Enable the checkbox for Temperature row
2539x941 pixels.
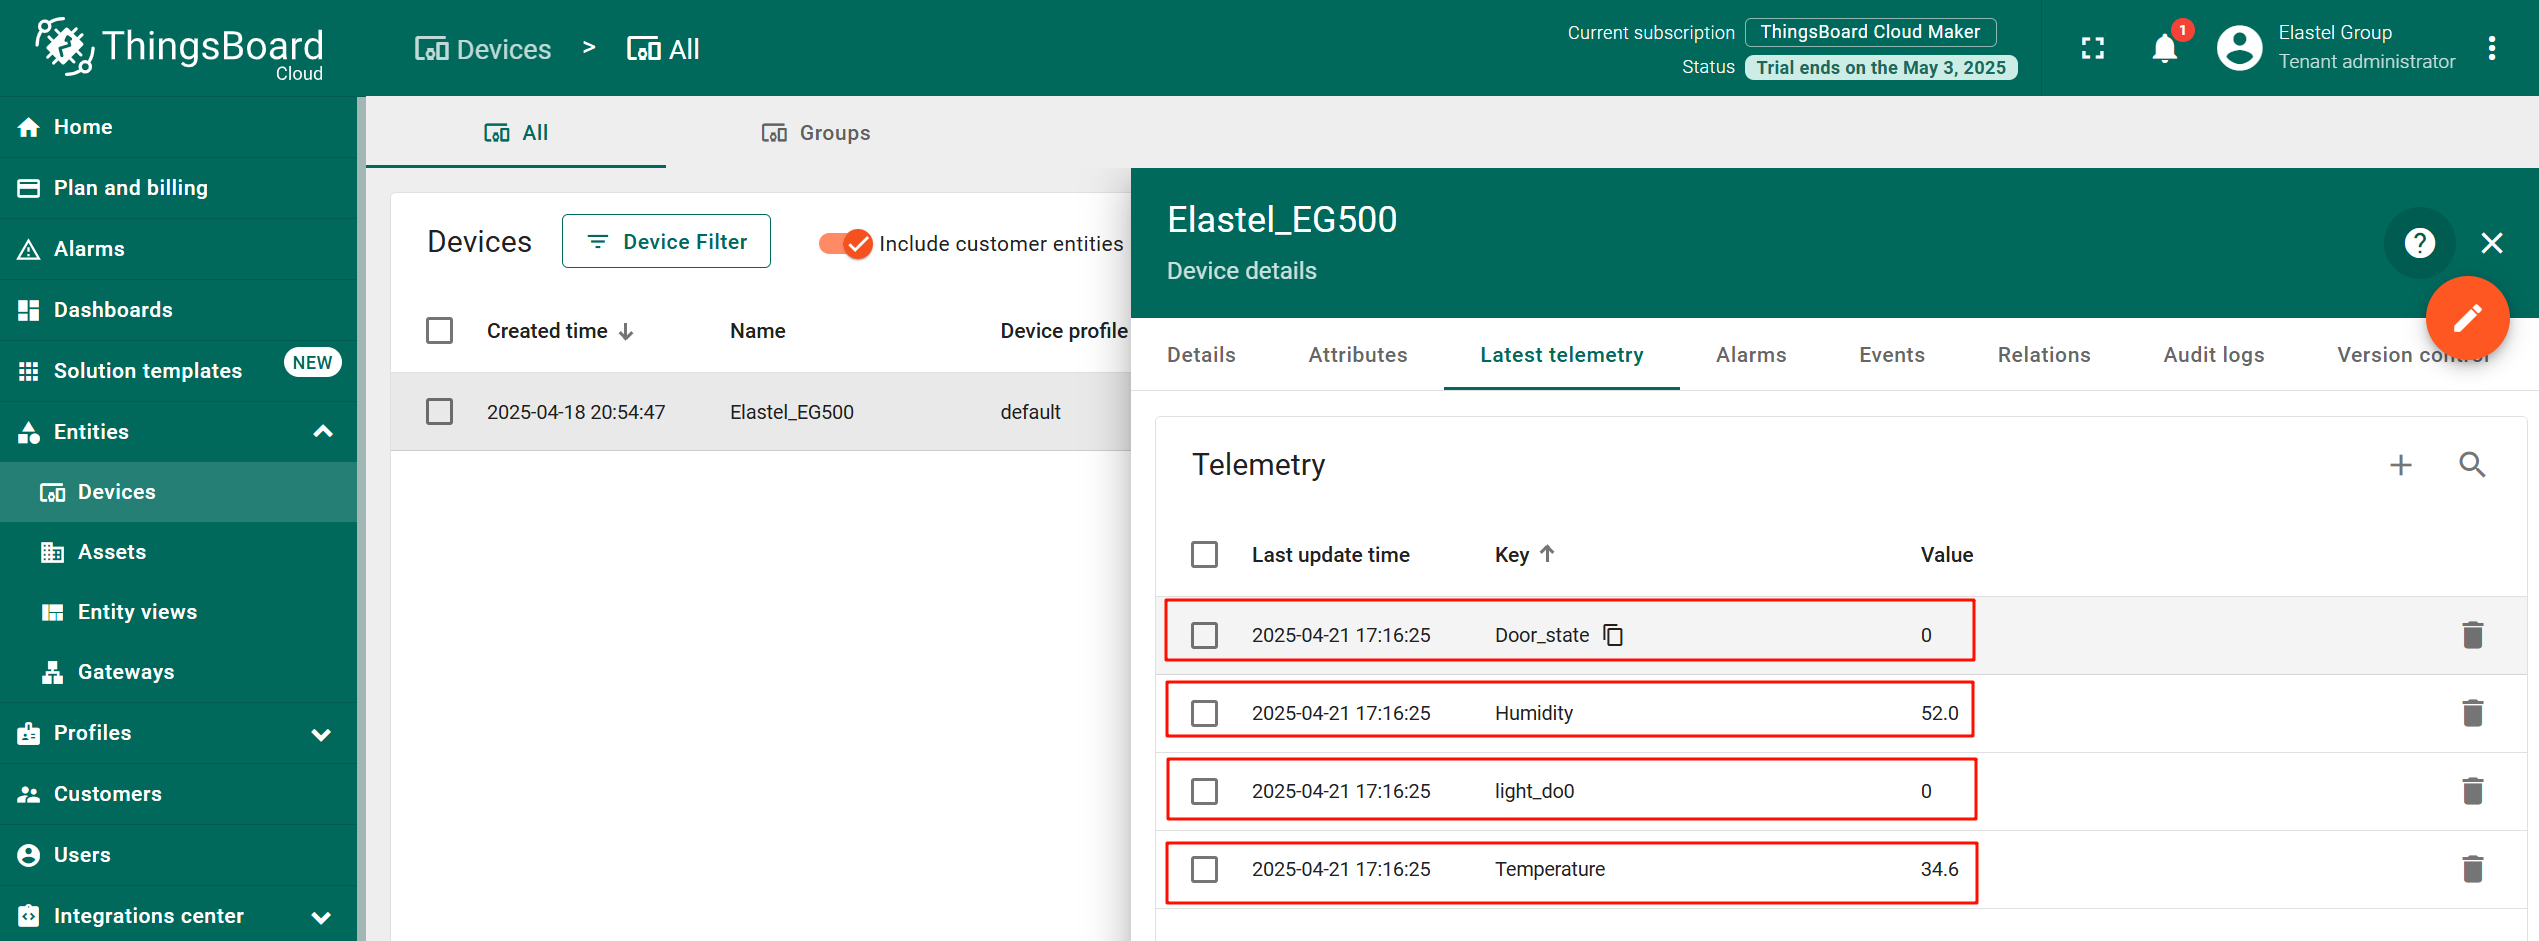[1204, 869]
